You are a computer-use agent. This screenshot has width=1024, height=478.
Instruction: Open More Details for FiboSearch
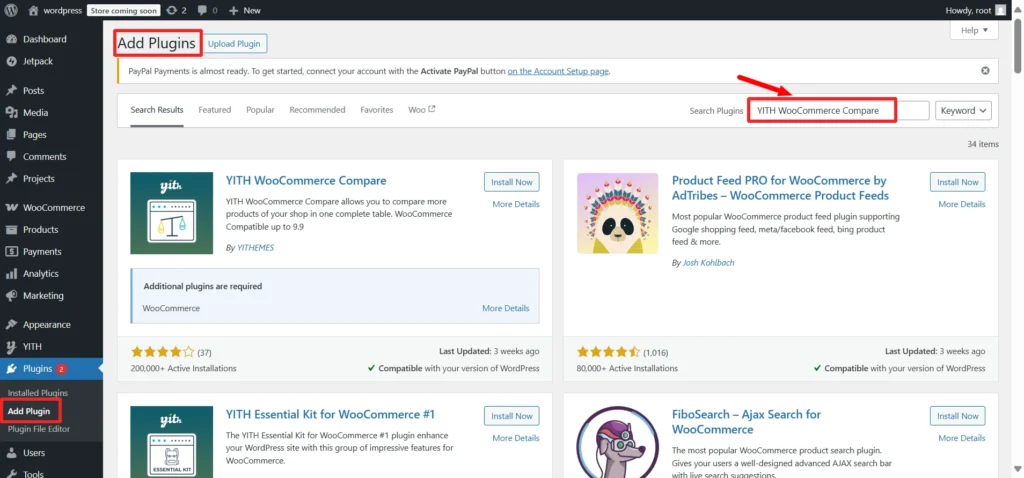point(961,438)
